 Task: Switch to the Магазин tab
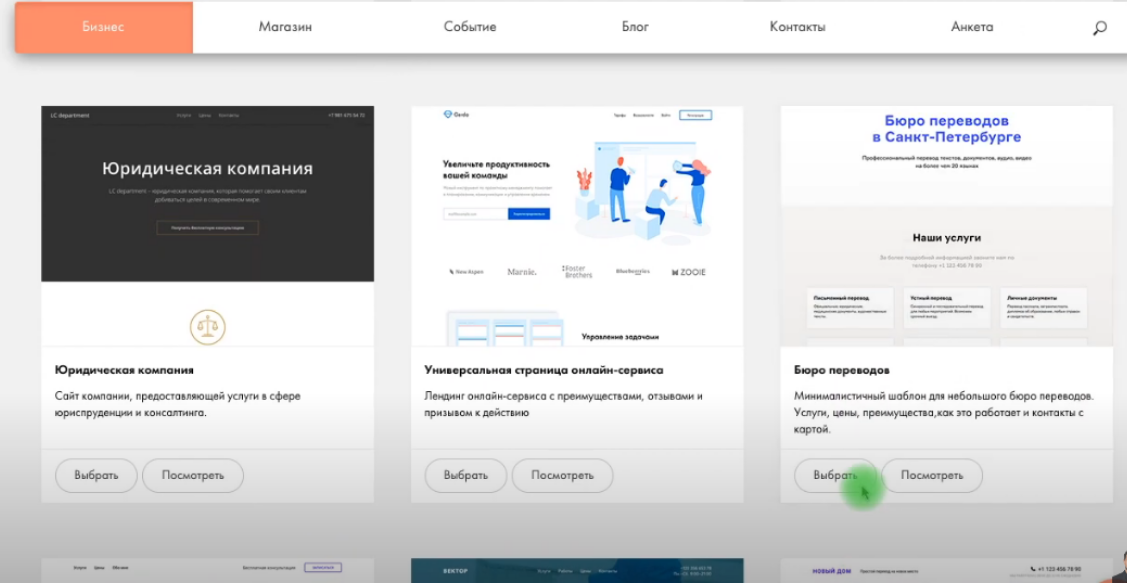(285, 27)
